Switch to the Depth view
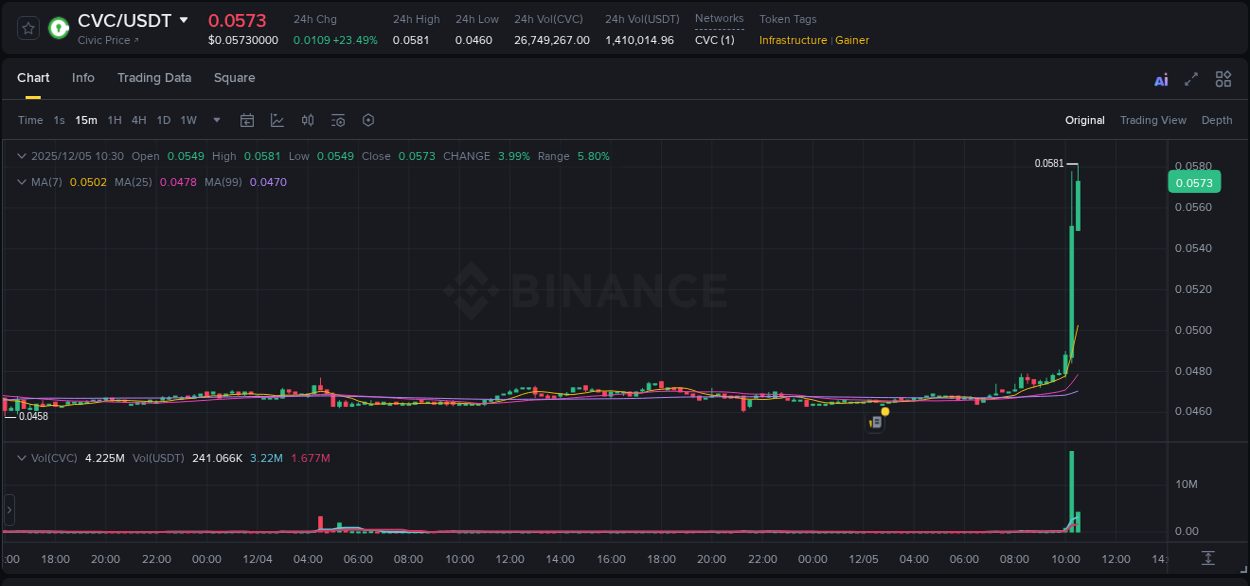 click(1217, 120)
